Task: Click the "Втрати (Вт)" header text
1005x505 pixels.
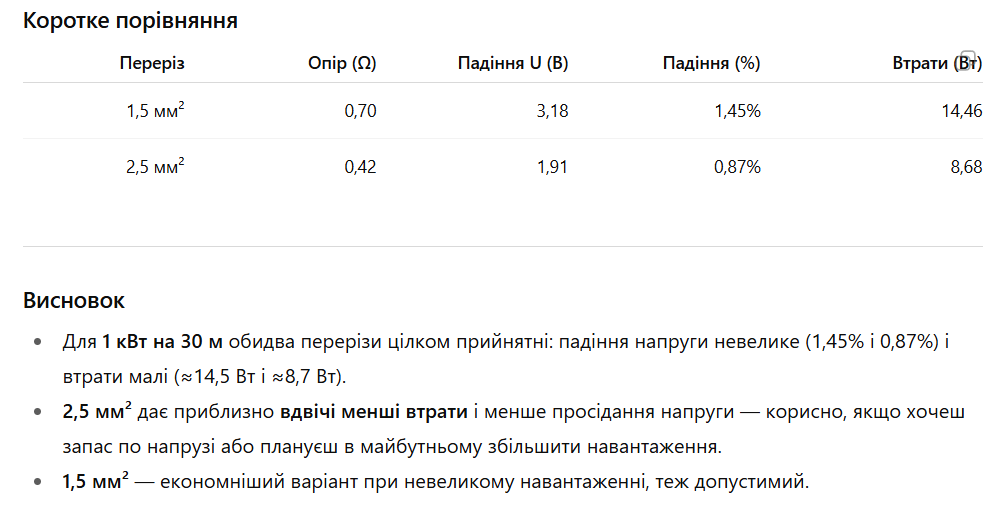Action: click(x=937, y=63)
